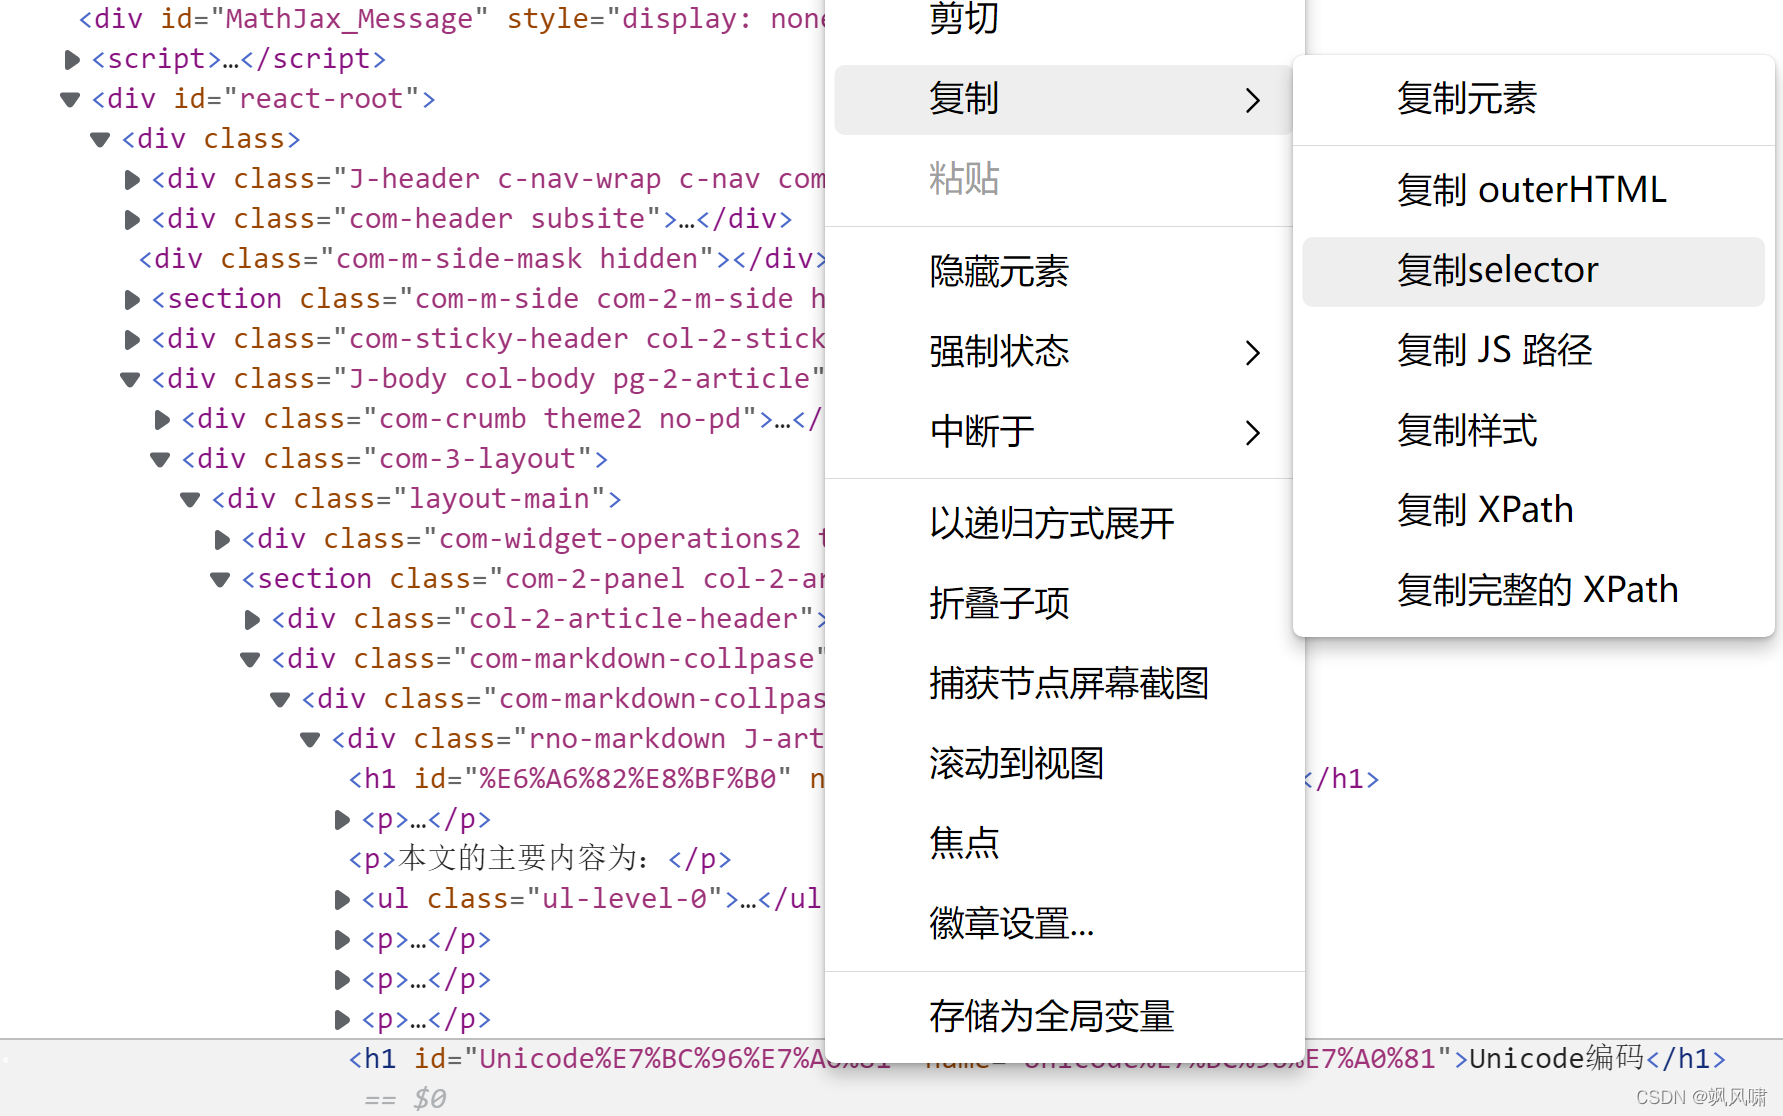Expand the com-widget-operations2 div
Image resolution: width=1783 pixels, height=1116 pixels.
(221, 540)
